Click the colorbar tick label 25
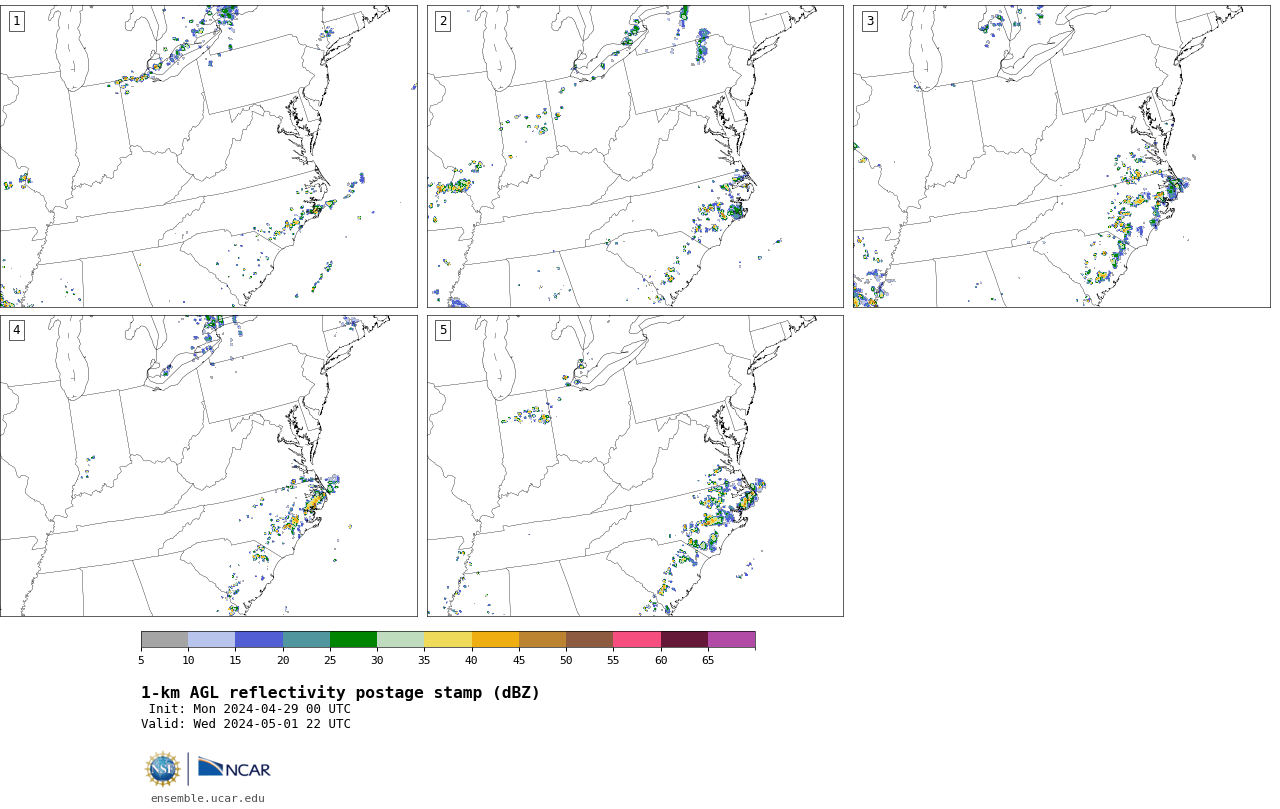The image size is (1280, 809). click(x=330, y=660)
